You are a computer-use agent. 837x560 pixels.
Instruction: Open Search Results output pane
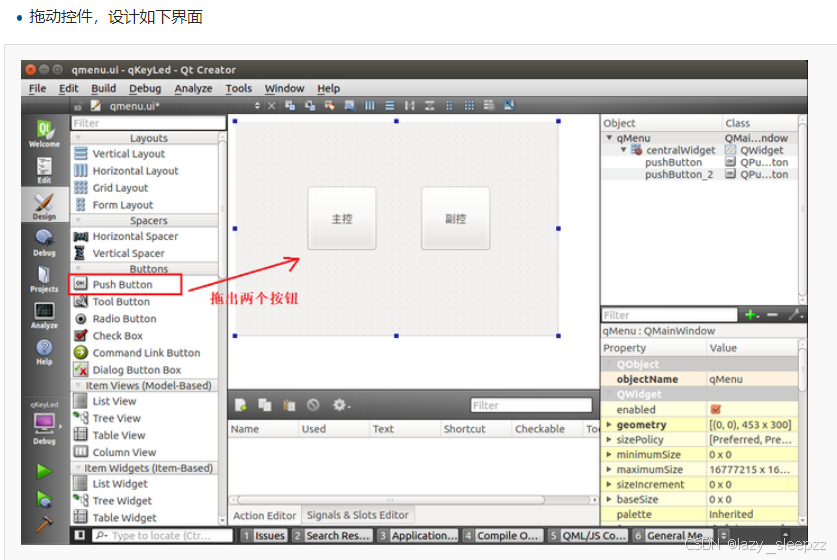tap(332, 535)
